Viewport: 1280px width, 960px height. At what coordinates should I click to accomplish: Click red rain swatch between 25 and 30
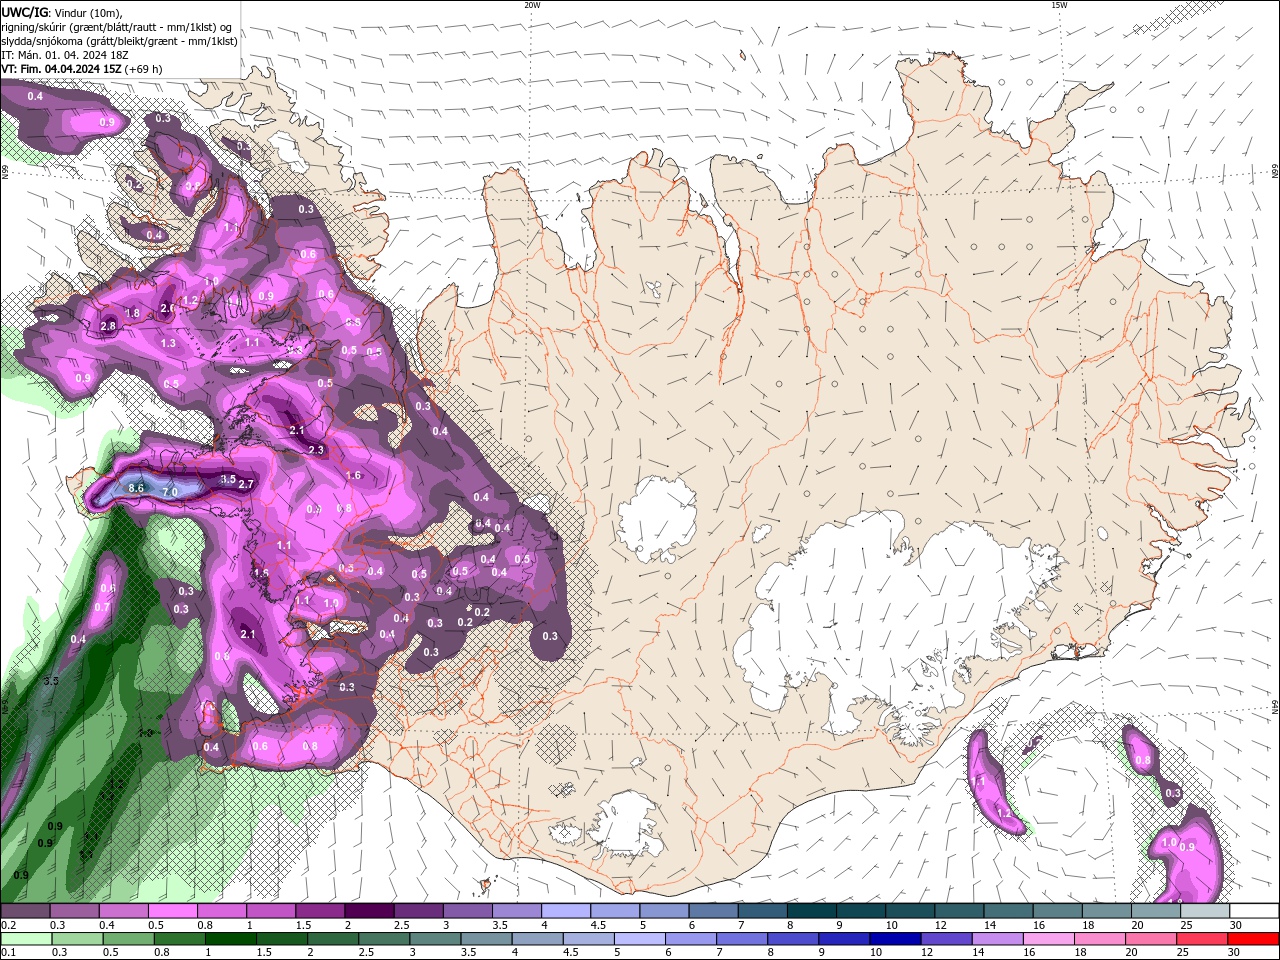click(x=1203, y=939)
